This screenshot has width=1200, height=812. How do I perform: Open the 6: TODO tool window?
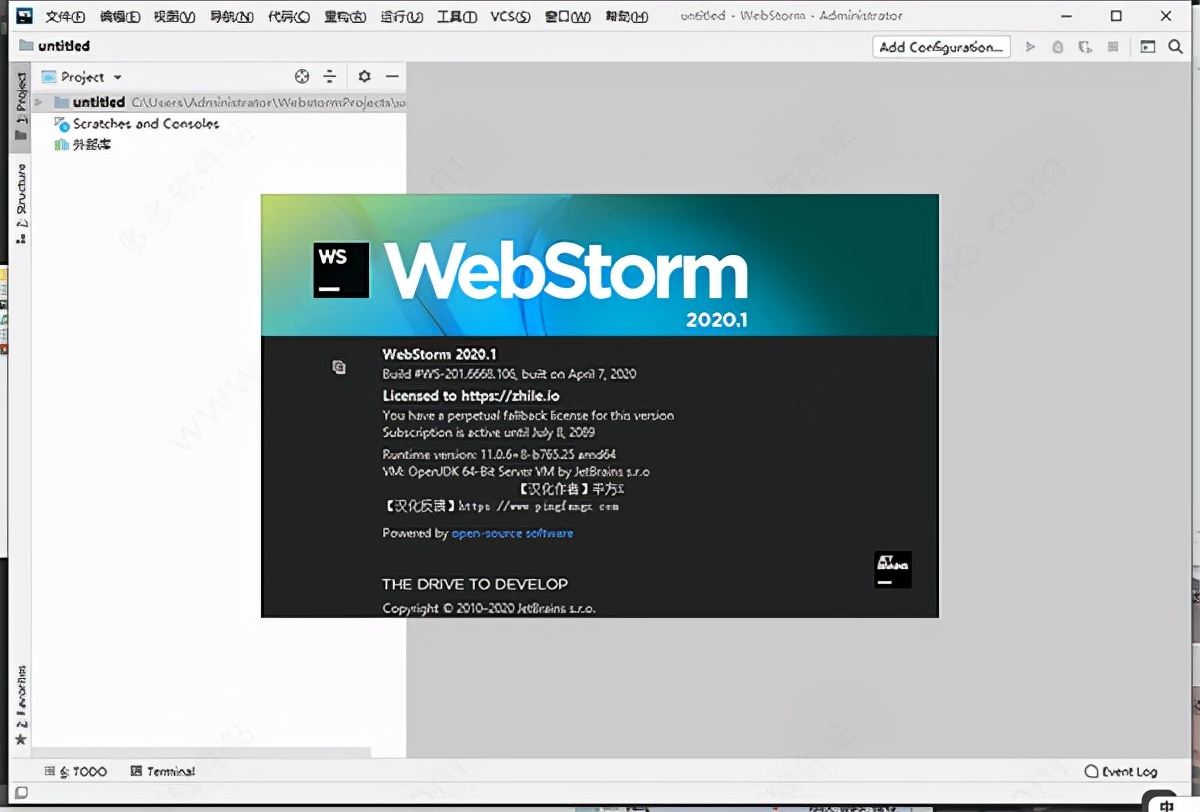click(x=77, y=772)
